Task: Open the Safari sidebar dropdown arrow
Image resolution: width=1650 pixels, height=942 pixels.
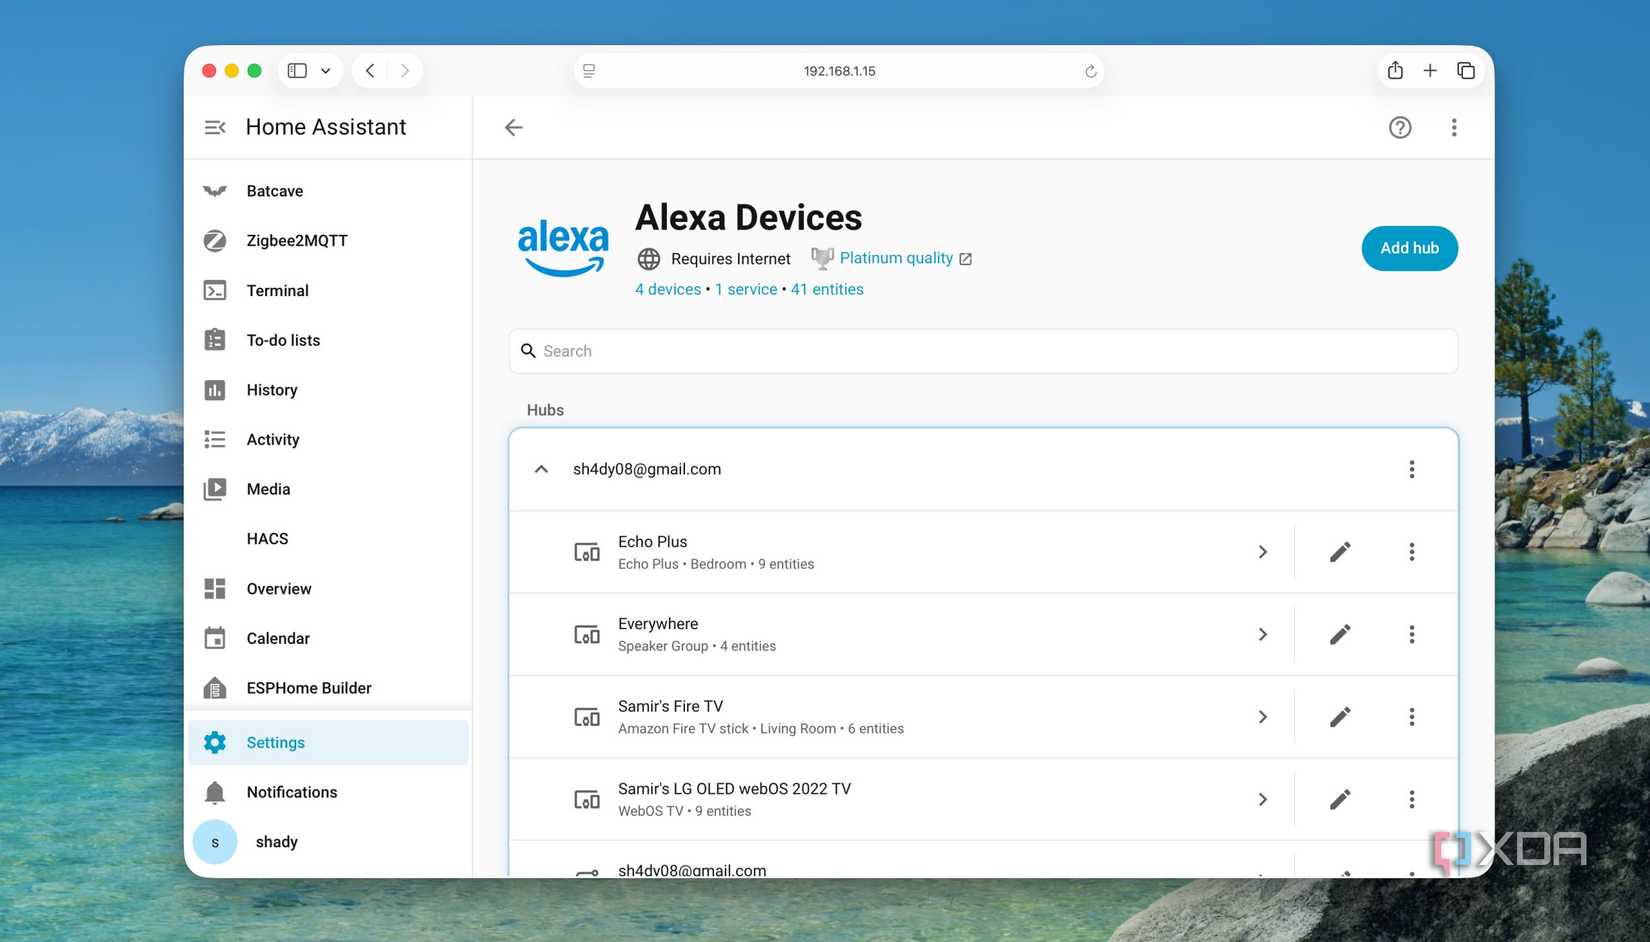Action: click(326, 71)
